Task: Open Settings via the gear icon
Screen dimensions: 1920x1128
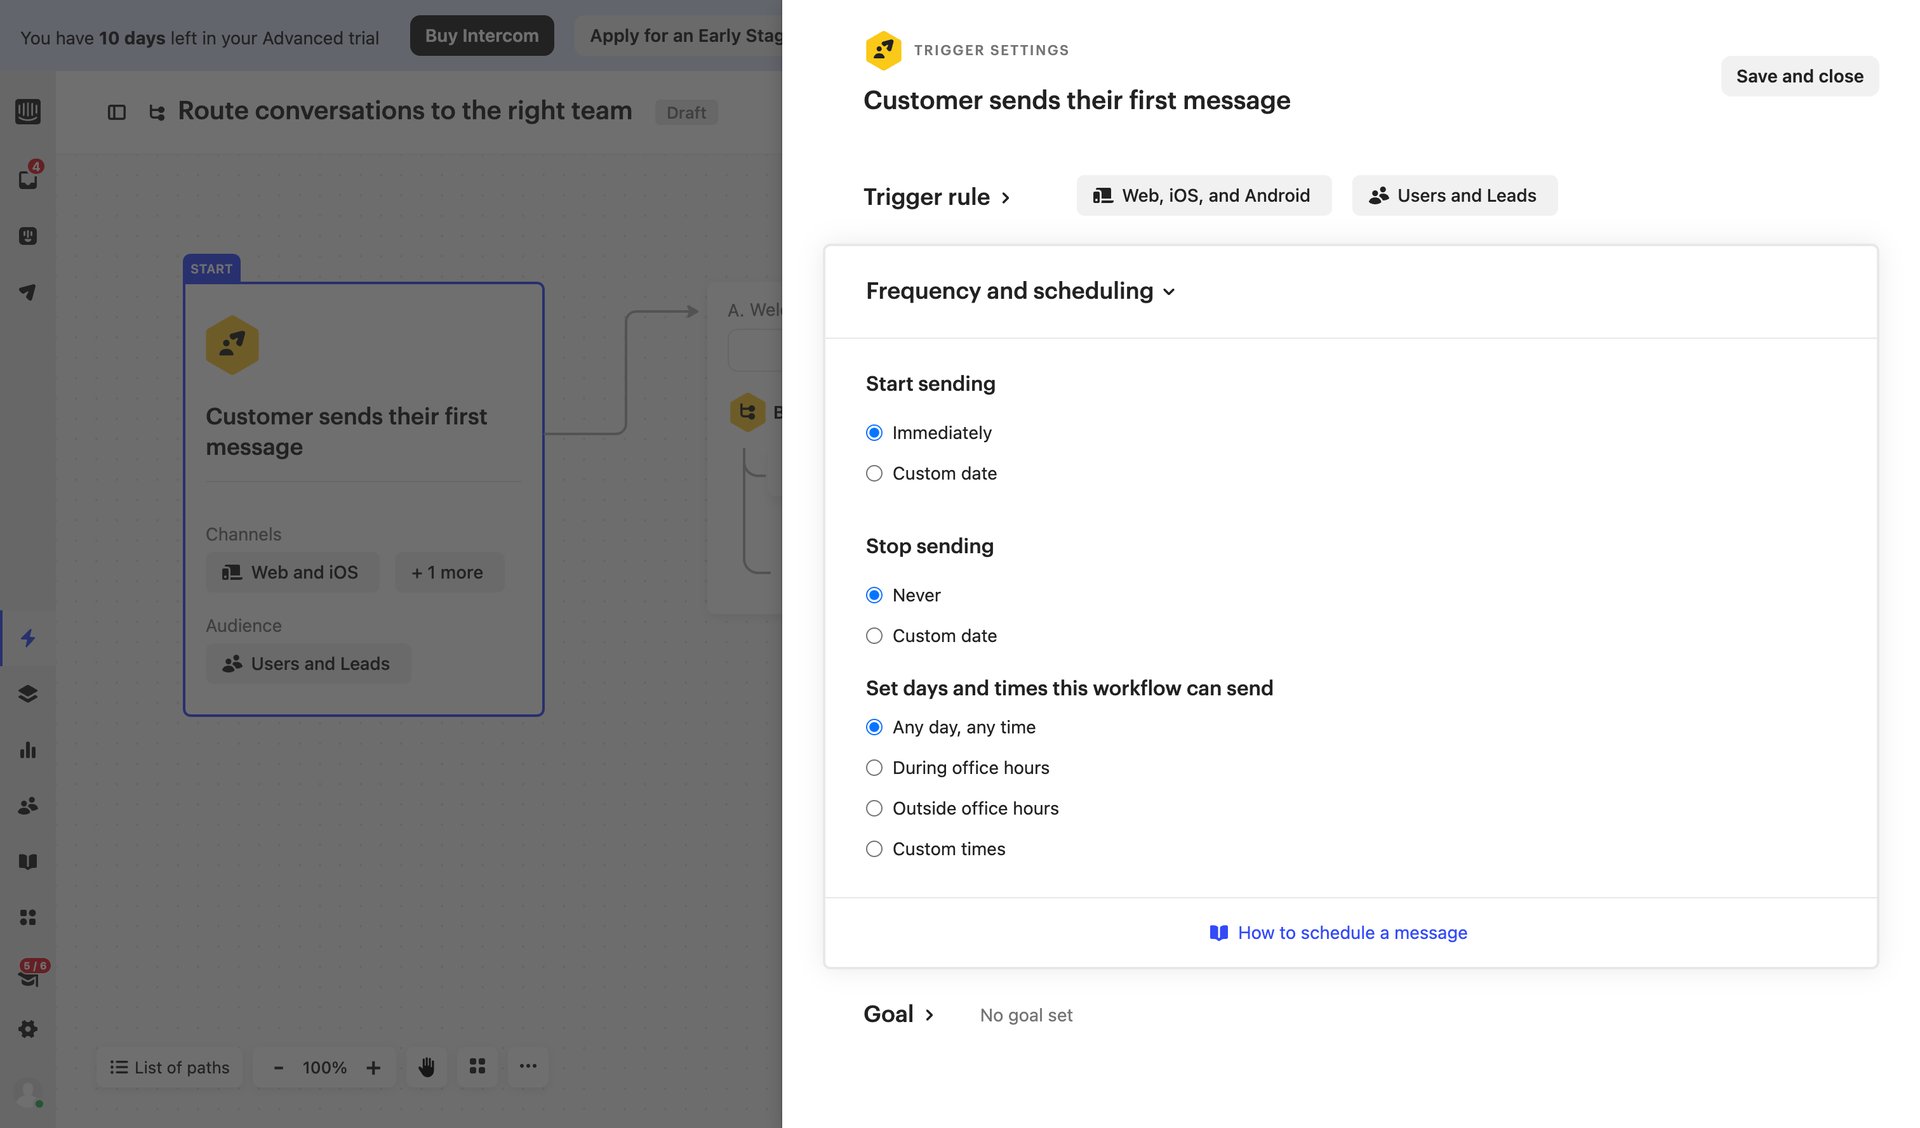Action: click(28, 1029)
